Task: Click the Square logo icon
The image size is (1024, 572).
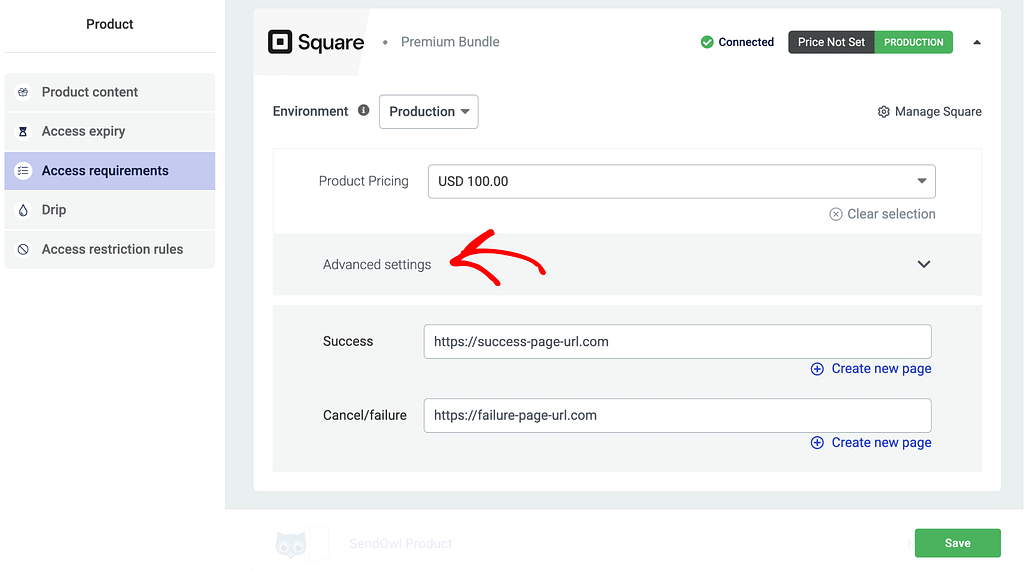Action: (280, 42)
